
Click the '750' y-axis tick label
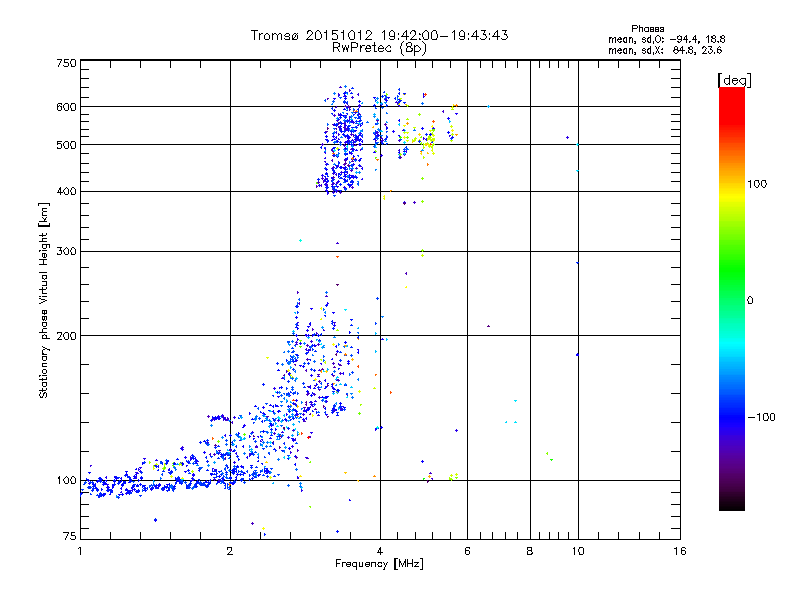point(67,63)
